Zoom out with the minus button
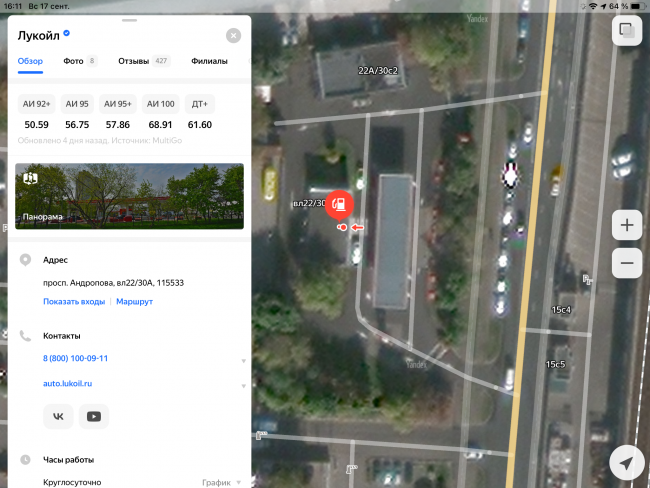This screenshot has height=488, width=650. point(627,263)
